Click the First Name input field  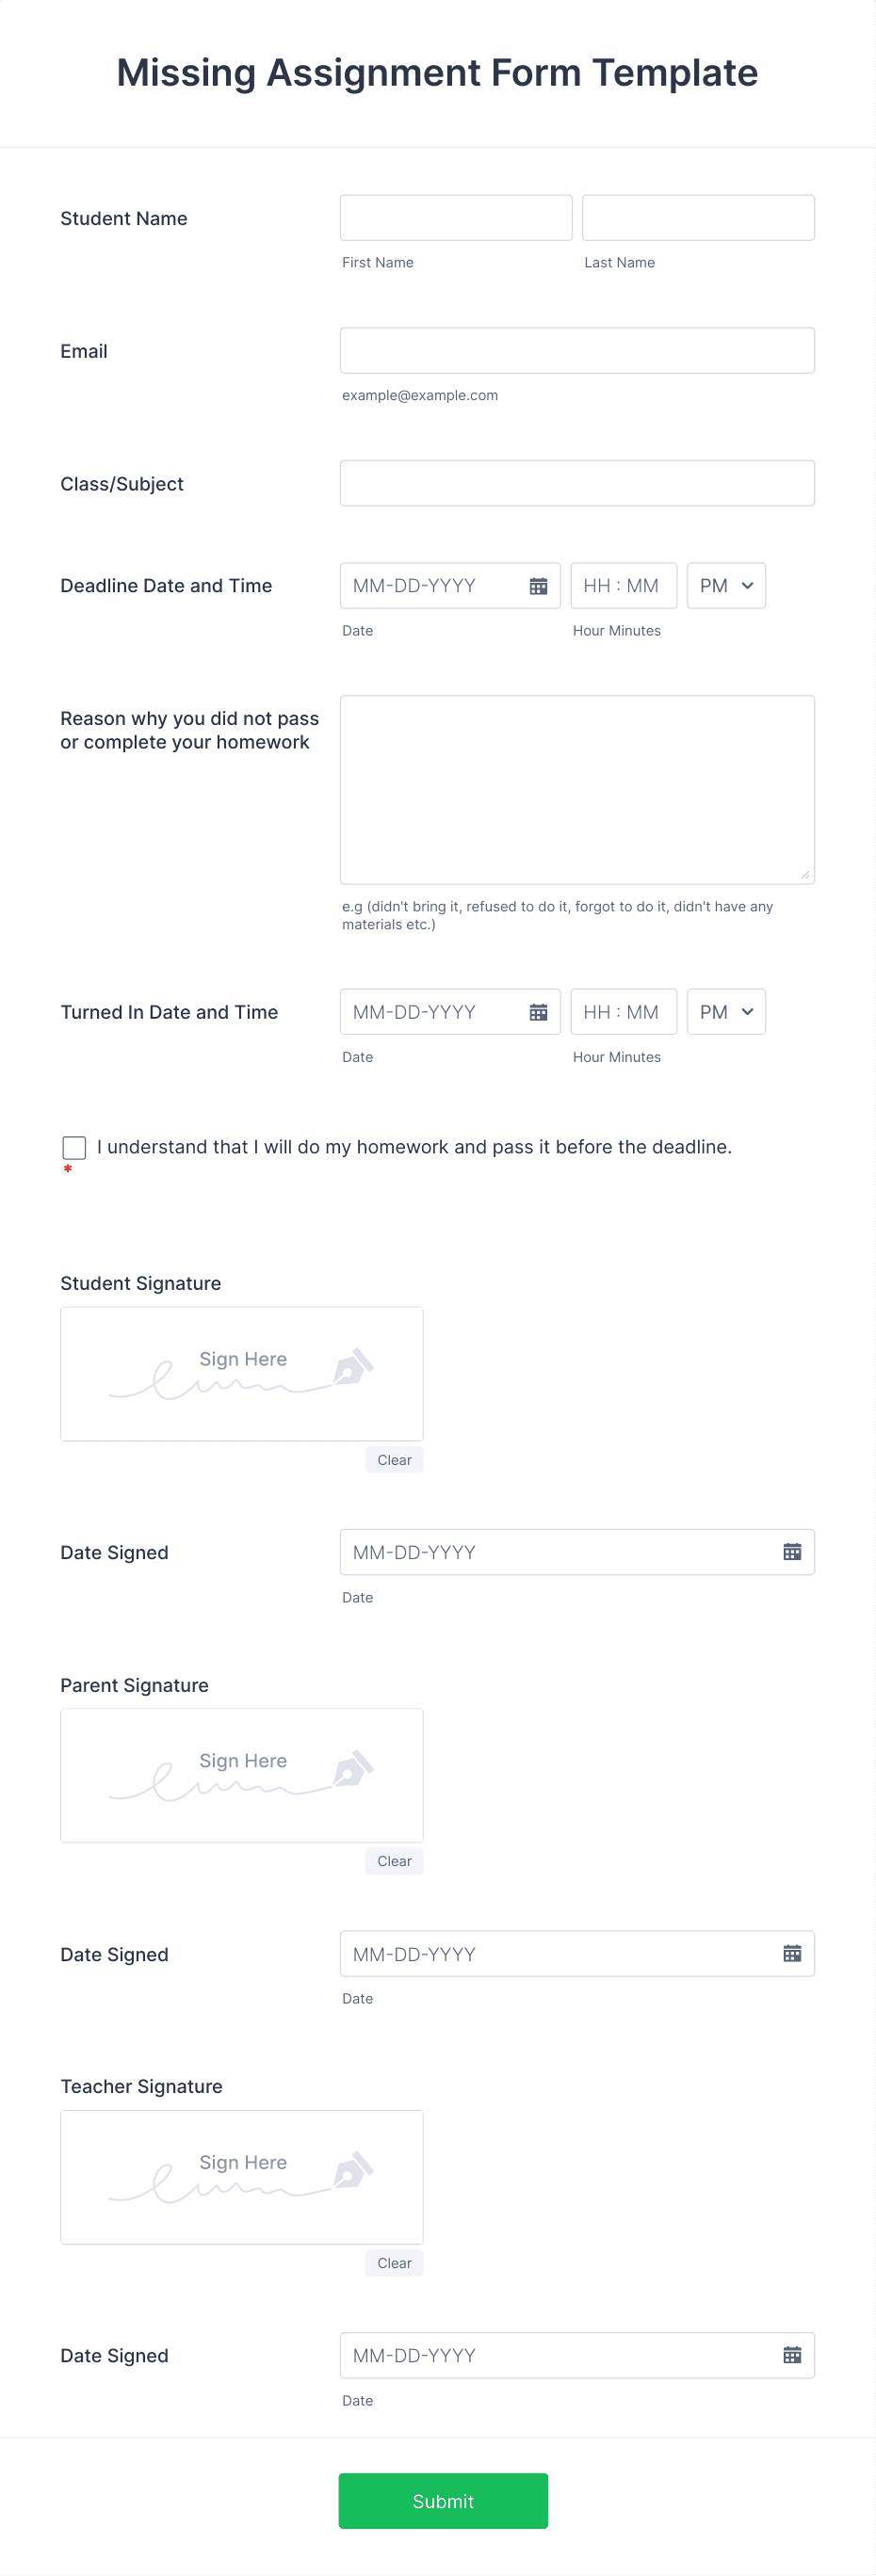click(455, 217)
